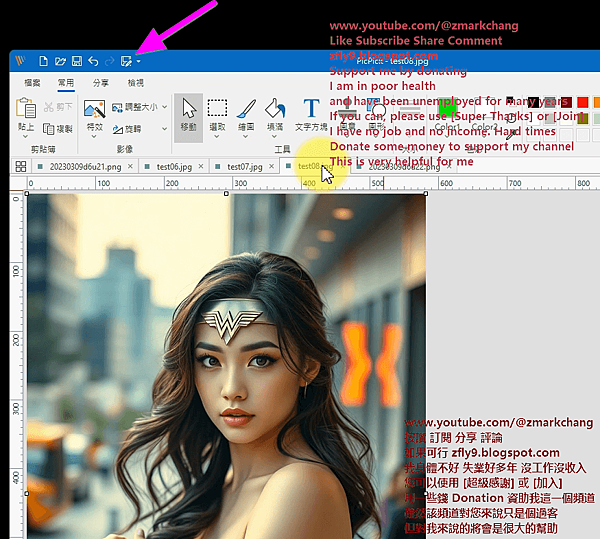The height and width of the screenshot is (539, 600).
Task: Select the eyedropper color picker tool
Action: 511,134
